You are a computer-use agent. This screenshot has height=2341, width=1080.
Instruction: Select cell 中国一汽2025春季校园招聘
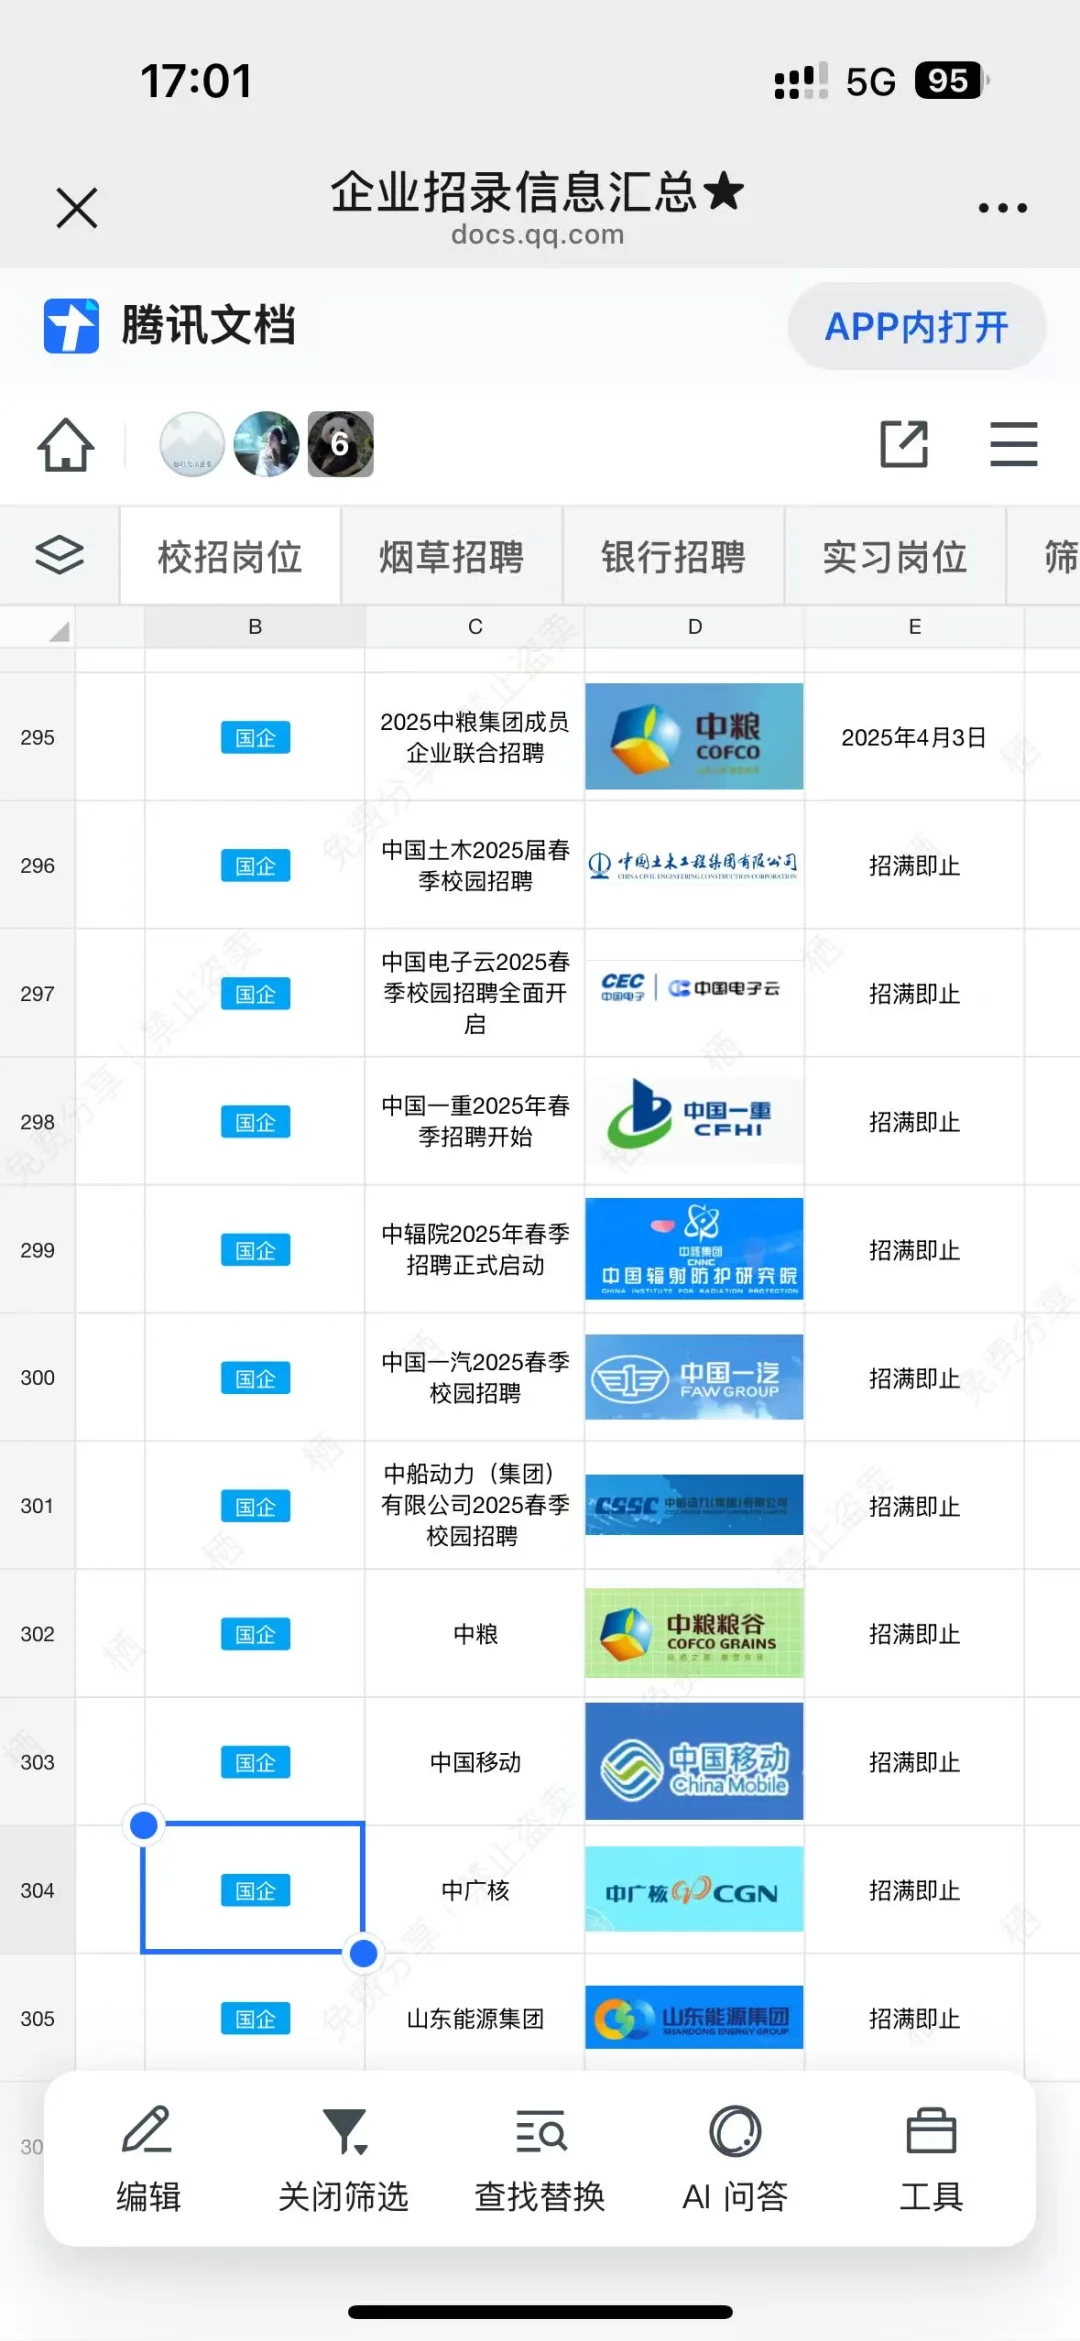pos(475,1377)
